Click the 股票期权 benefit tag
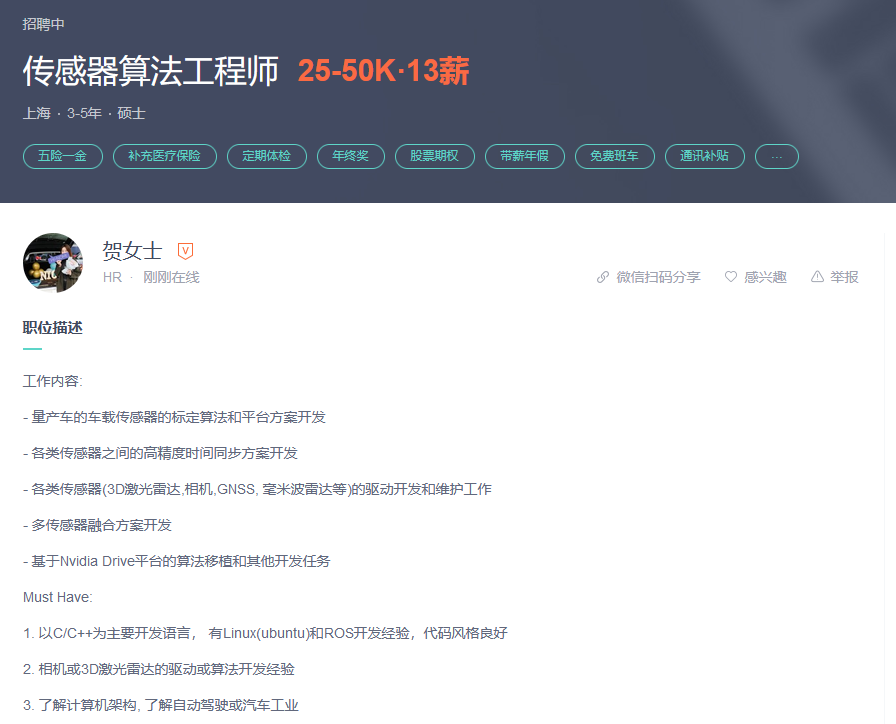Viewport: 896px width, 724px height. click(435, 157)
